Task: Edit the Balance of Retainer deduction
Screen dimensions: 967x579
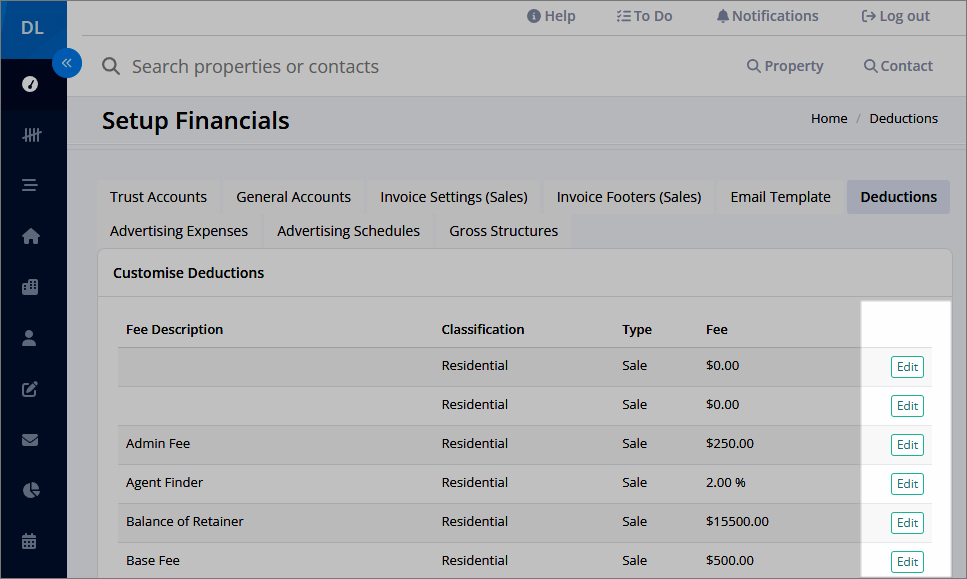Action: [x=907, y=523]
